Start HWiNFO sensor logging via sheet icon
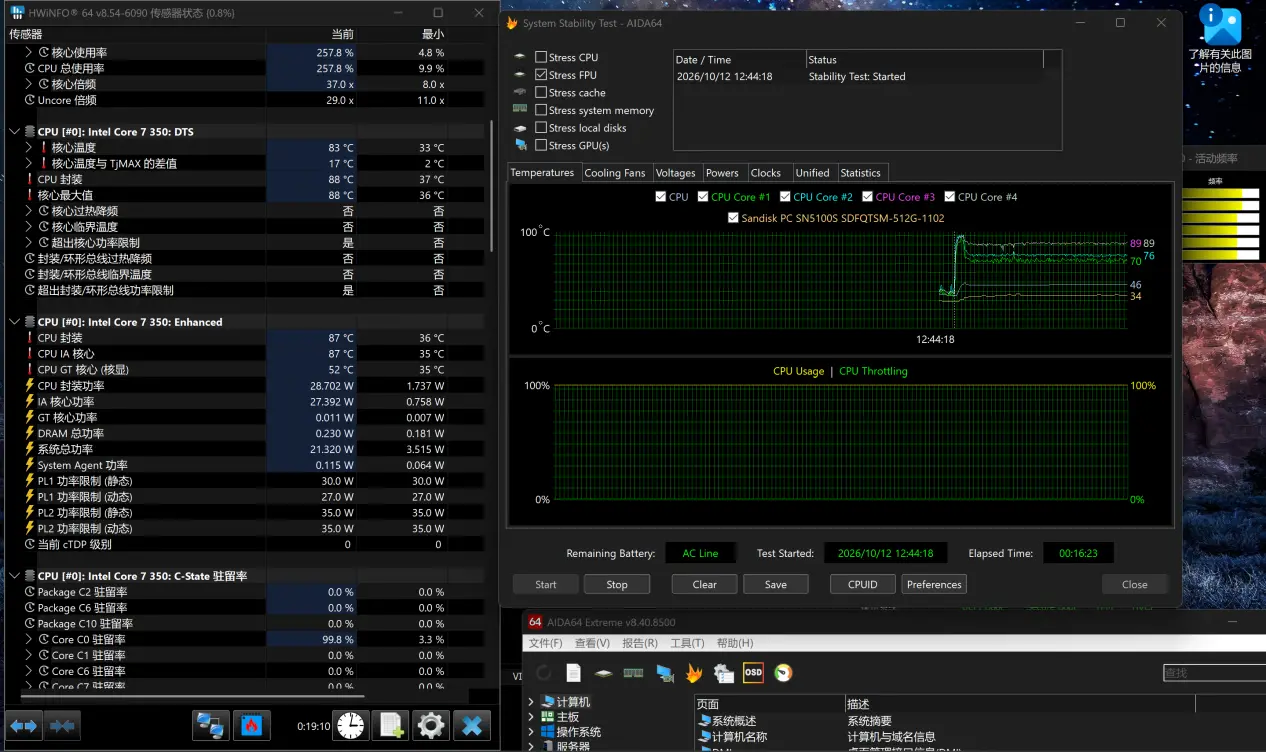 click(391, 725)
